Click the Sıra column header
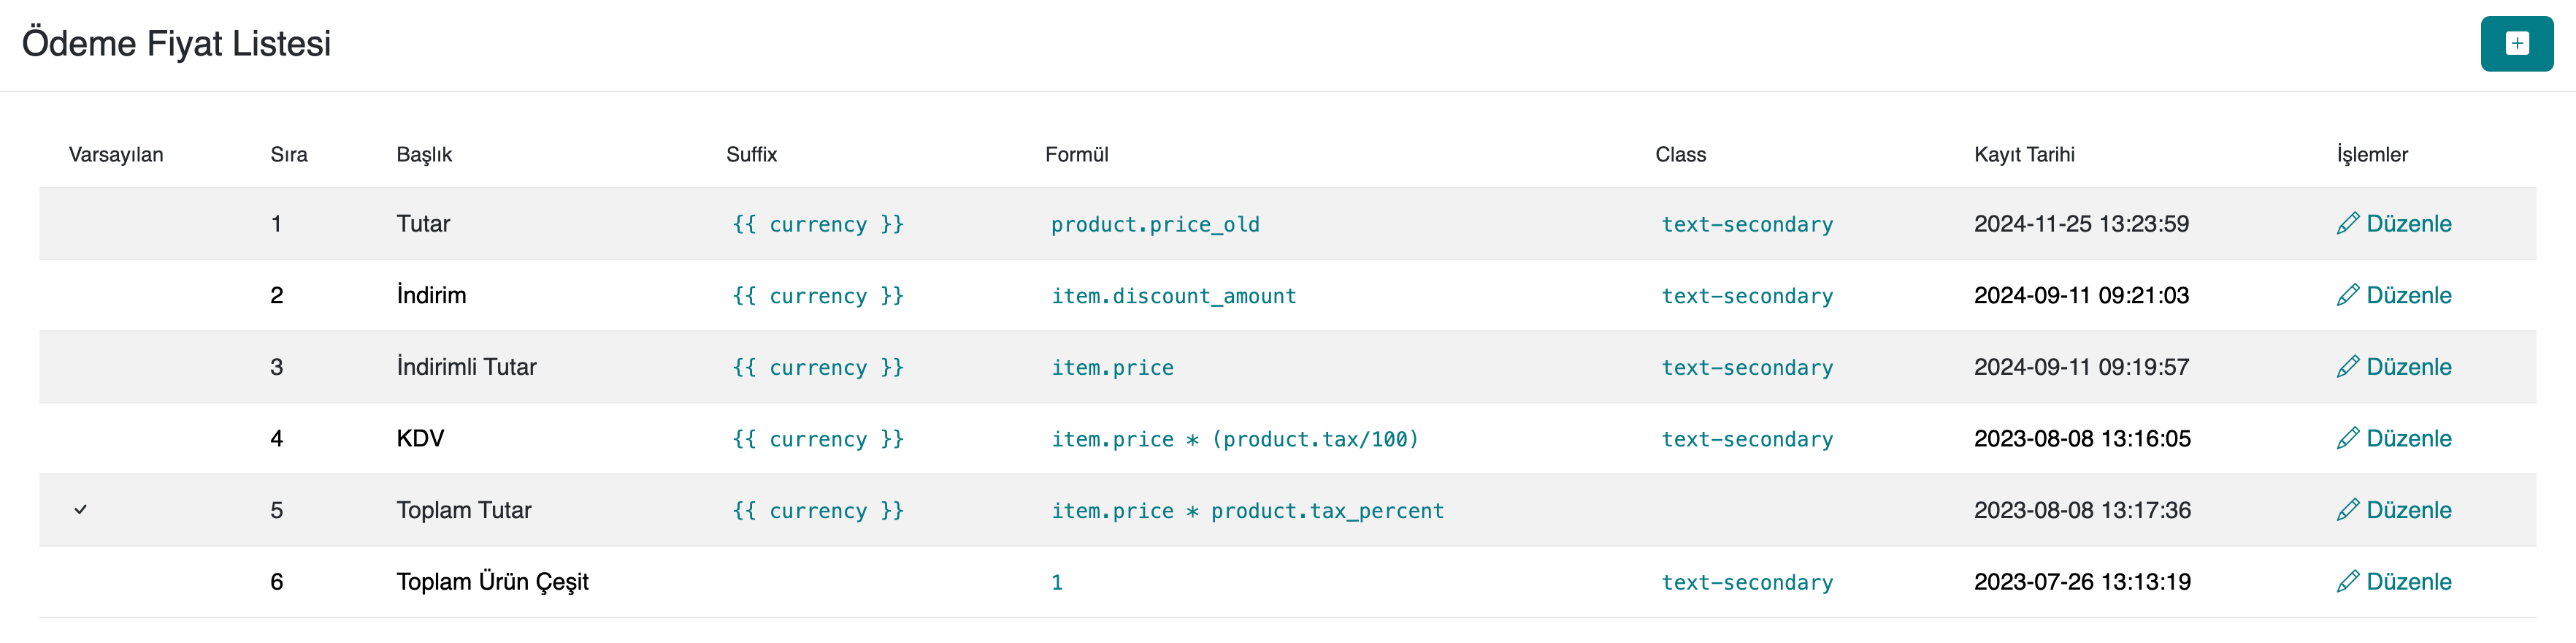 point(289,155)
